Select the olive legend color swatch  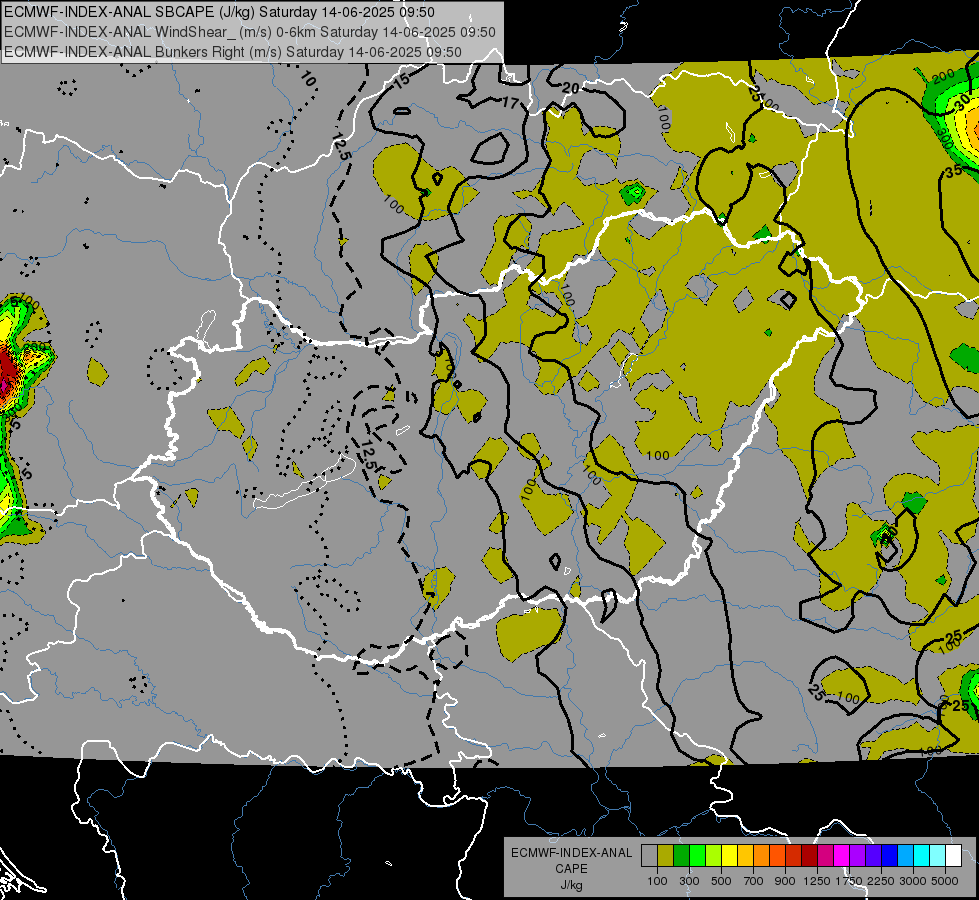coord(665,856)
